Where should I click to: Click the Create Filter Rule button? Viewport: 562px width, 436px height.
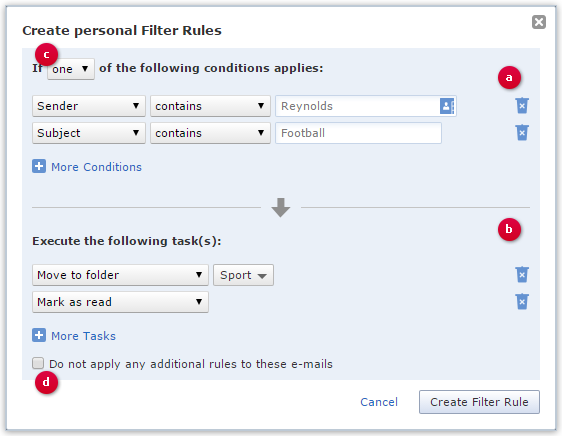(x=479, y=402)
